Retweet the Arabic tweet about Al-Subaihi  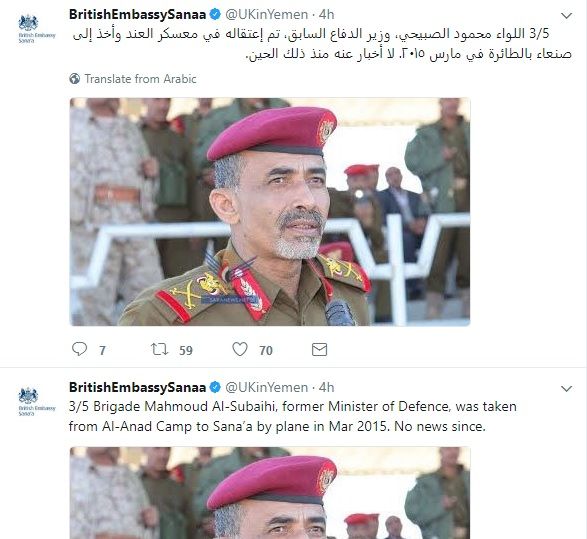[159, 349]
